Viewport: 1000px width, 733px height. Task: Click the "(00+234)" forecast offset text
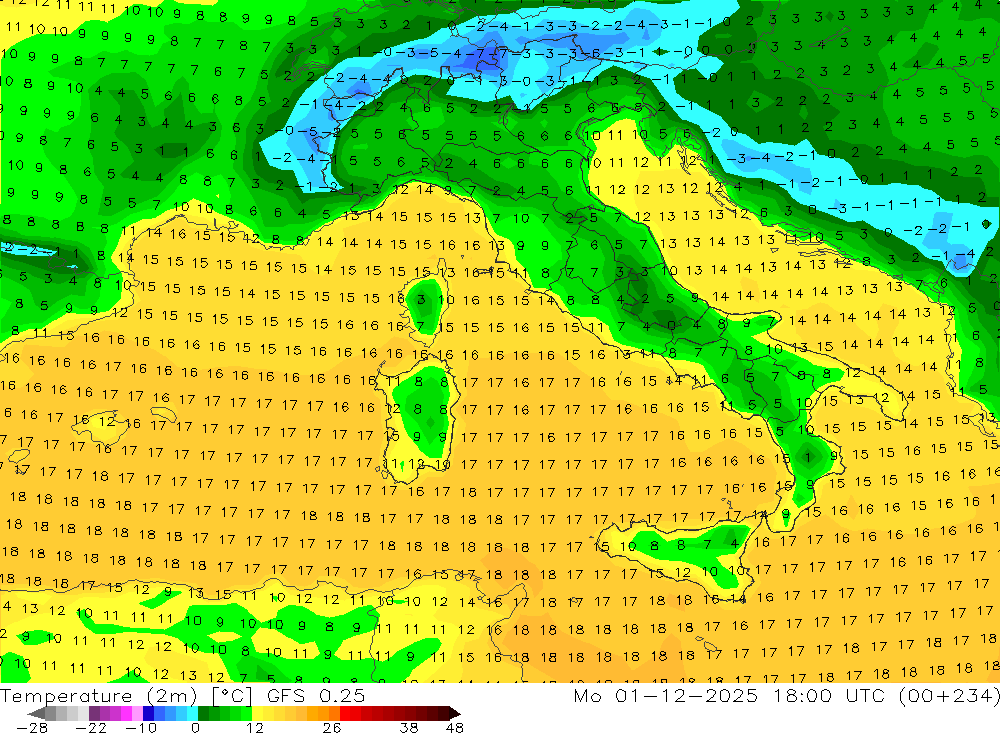coord(949,695)
